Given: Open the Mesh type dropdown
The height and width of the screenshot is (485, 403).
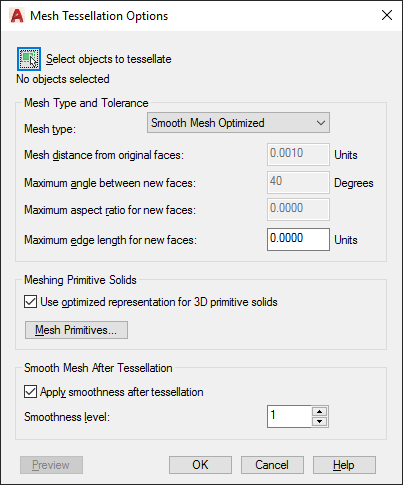Looking at the screenshot, I should click(x=238, y=123).
